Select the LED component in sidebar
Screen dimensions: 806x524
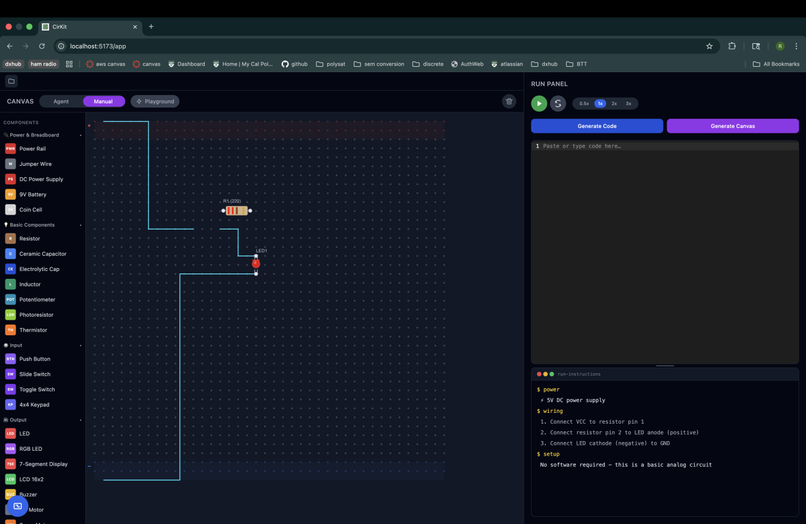pos(24,433)
